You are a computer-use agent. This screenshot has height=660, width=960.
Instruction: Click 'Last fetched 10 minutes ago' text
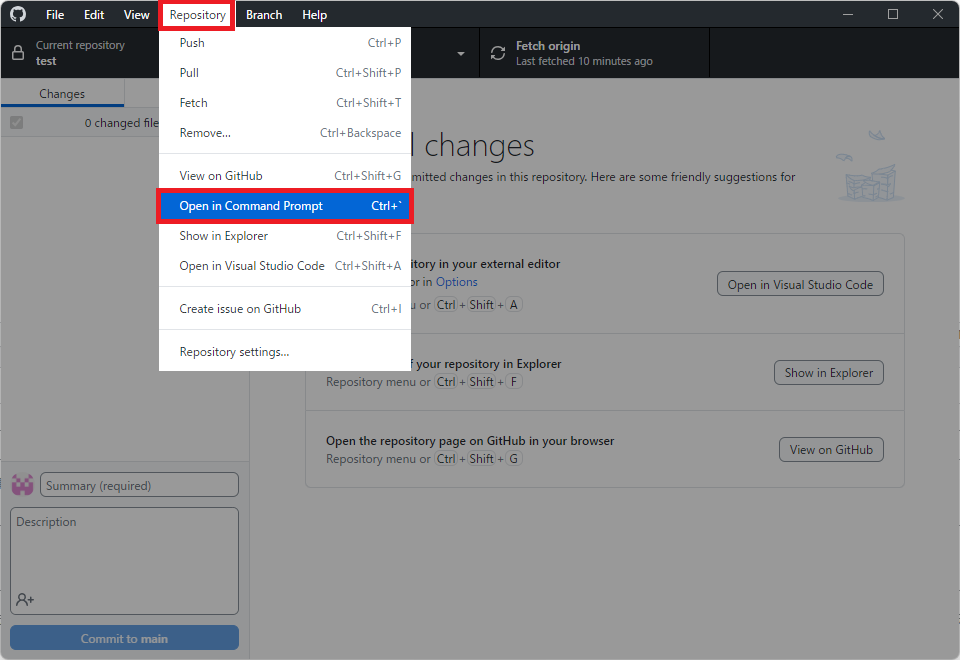tap(584, 61)
